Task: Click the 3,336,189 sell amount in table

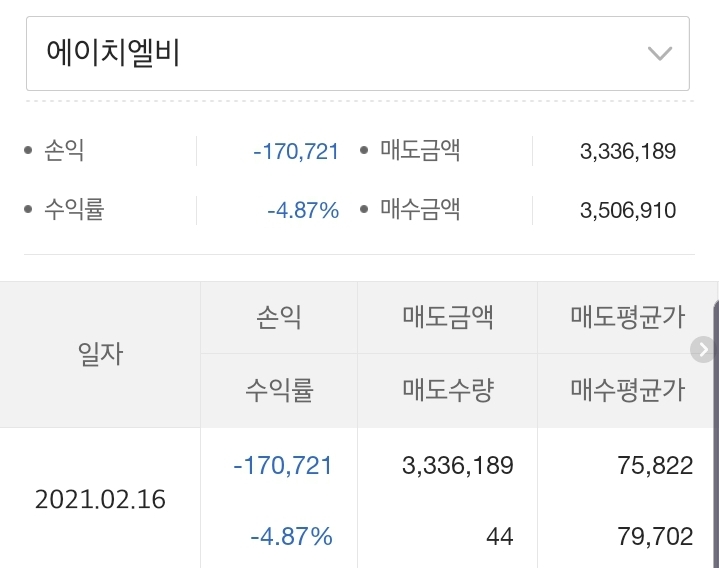Action: click(457, 465)
